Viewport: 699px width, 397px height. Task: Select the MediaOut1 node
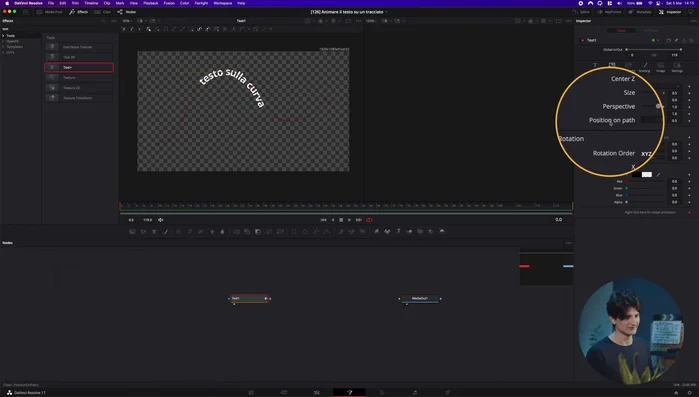(x=419, y=299)
